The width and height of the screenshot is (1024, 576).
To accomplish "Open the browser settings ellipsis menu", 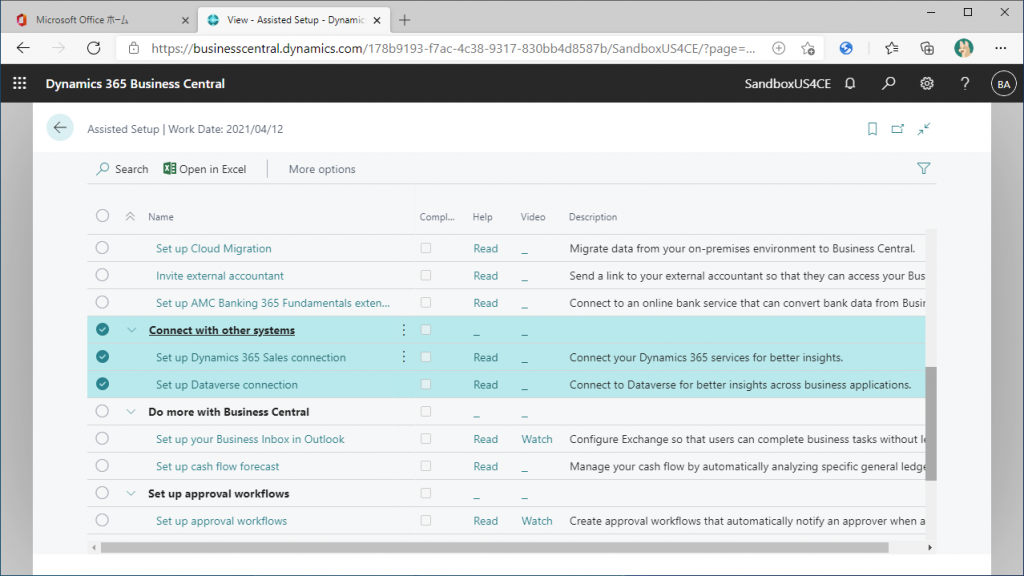I will pos(1000,48).
